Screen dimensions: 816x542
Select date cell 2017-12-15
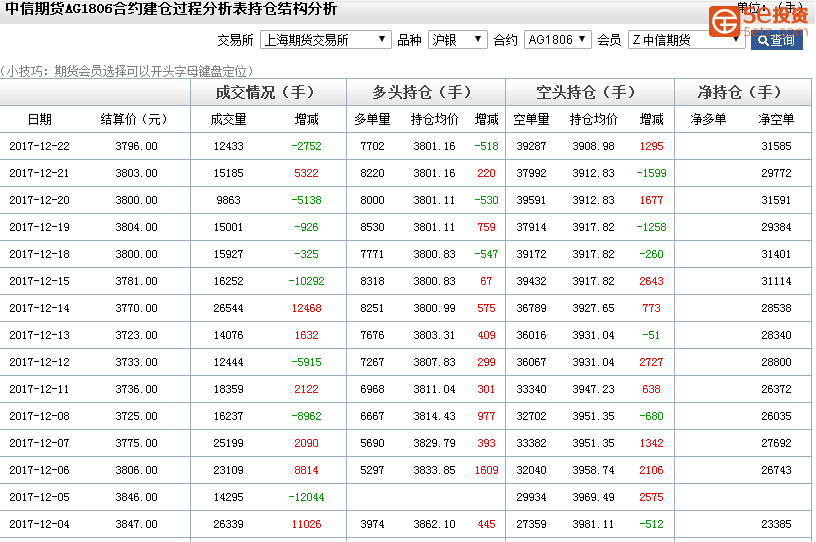[x=39, y=281]
